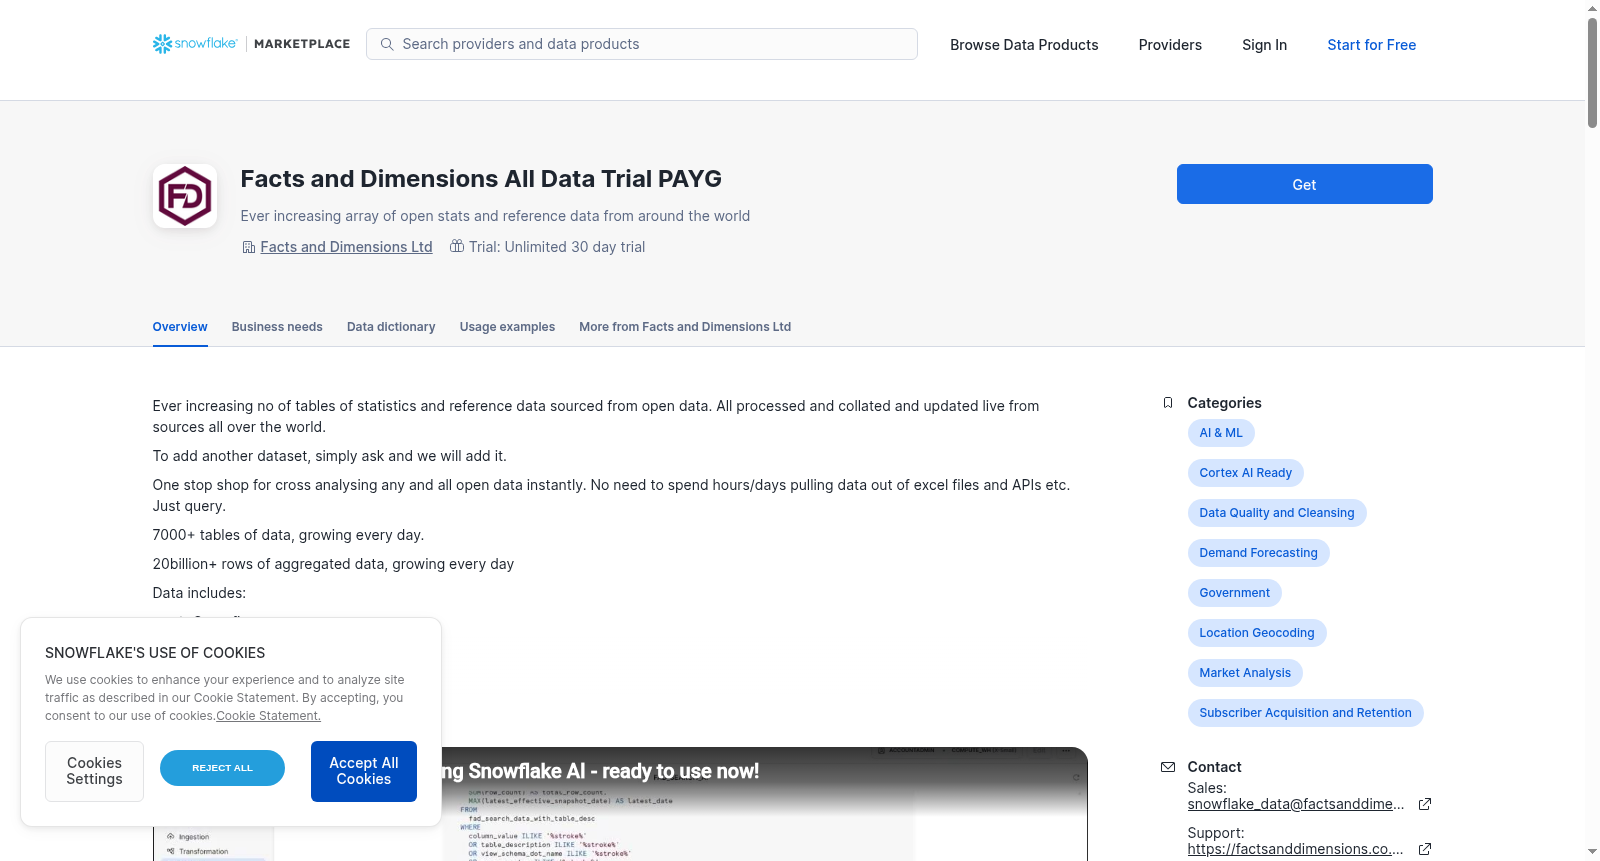Click the Categories heading
The width and height of the screenshot is (1600, 861).
pos(1224,403)
